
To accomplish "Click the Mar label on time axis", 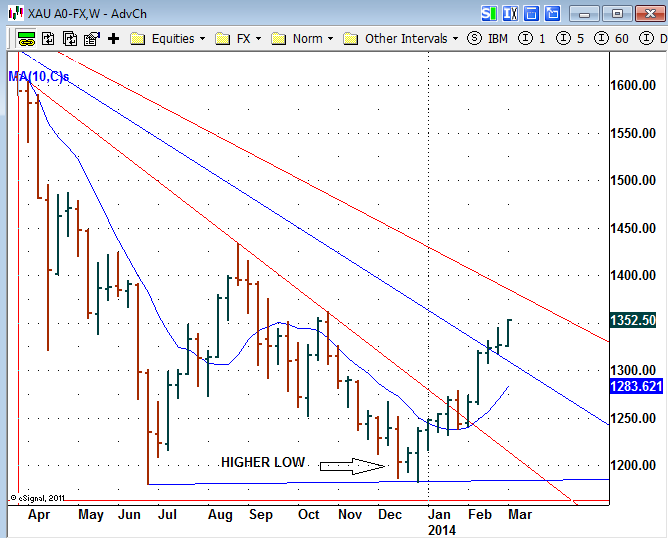I will coord(520,515).
